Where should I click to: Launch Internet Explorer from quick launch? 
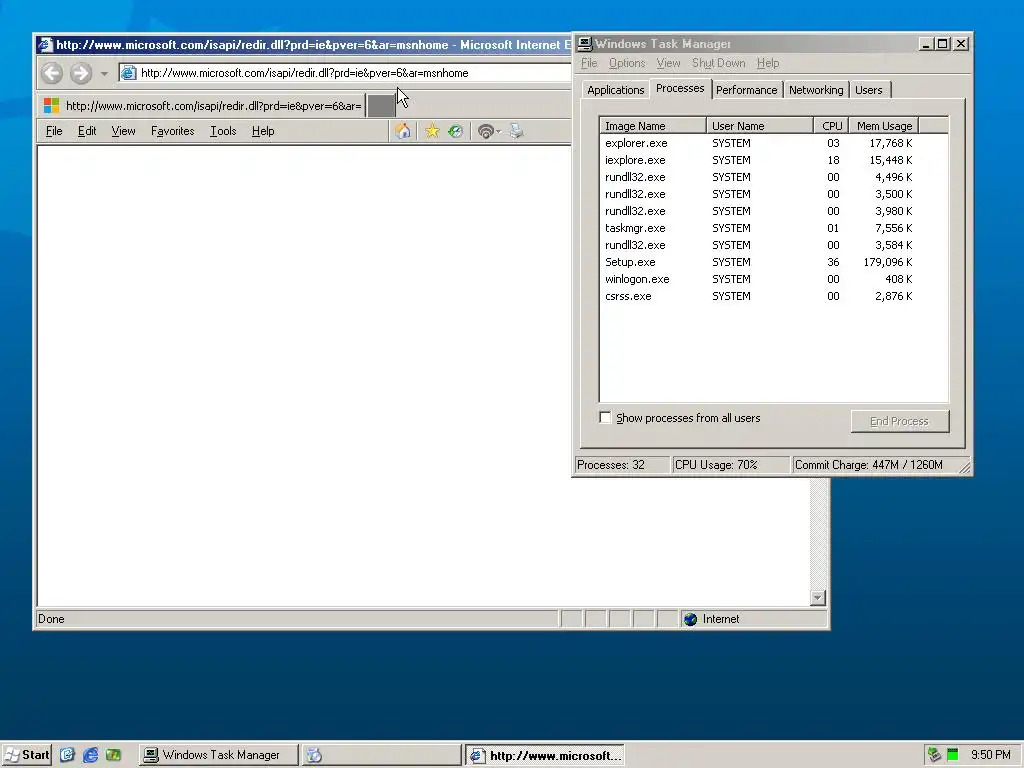tap(91, 755)
